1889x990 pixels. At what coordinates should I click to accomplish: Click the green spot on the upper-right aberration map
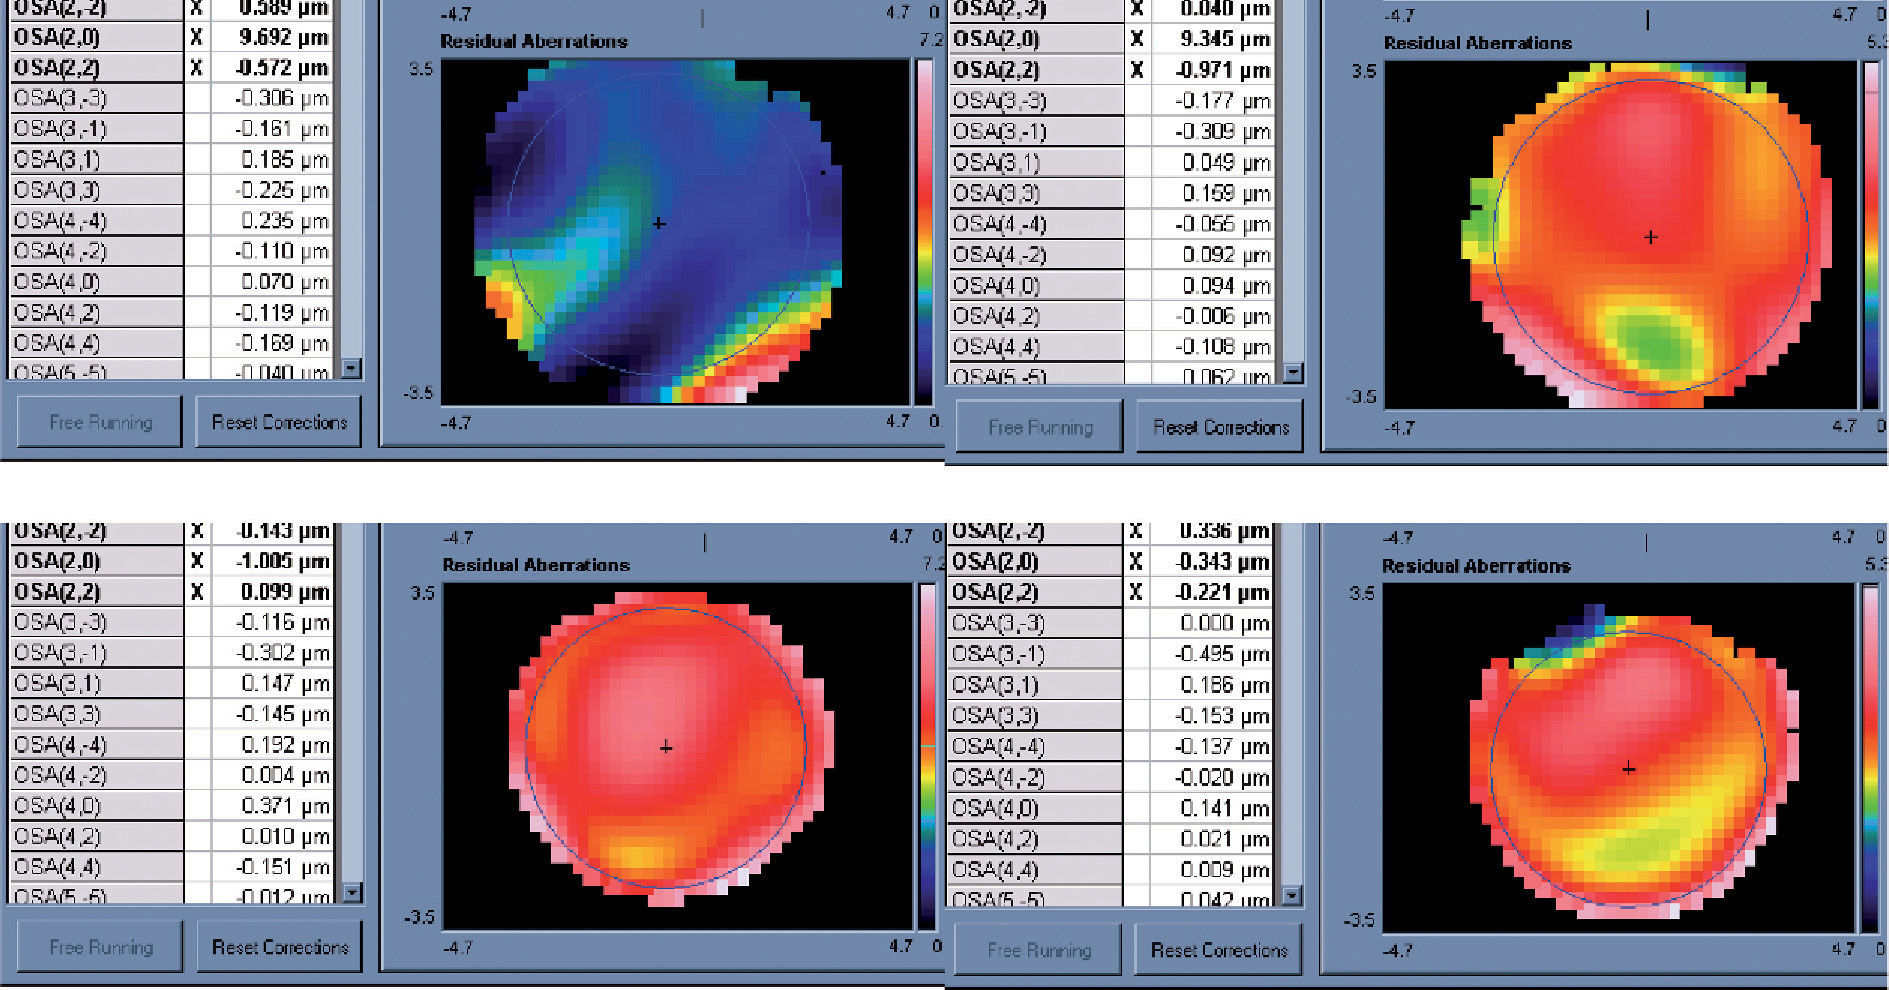(1653, 342)
